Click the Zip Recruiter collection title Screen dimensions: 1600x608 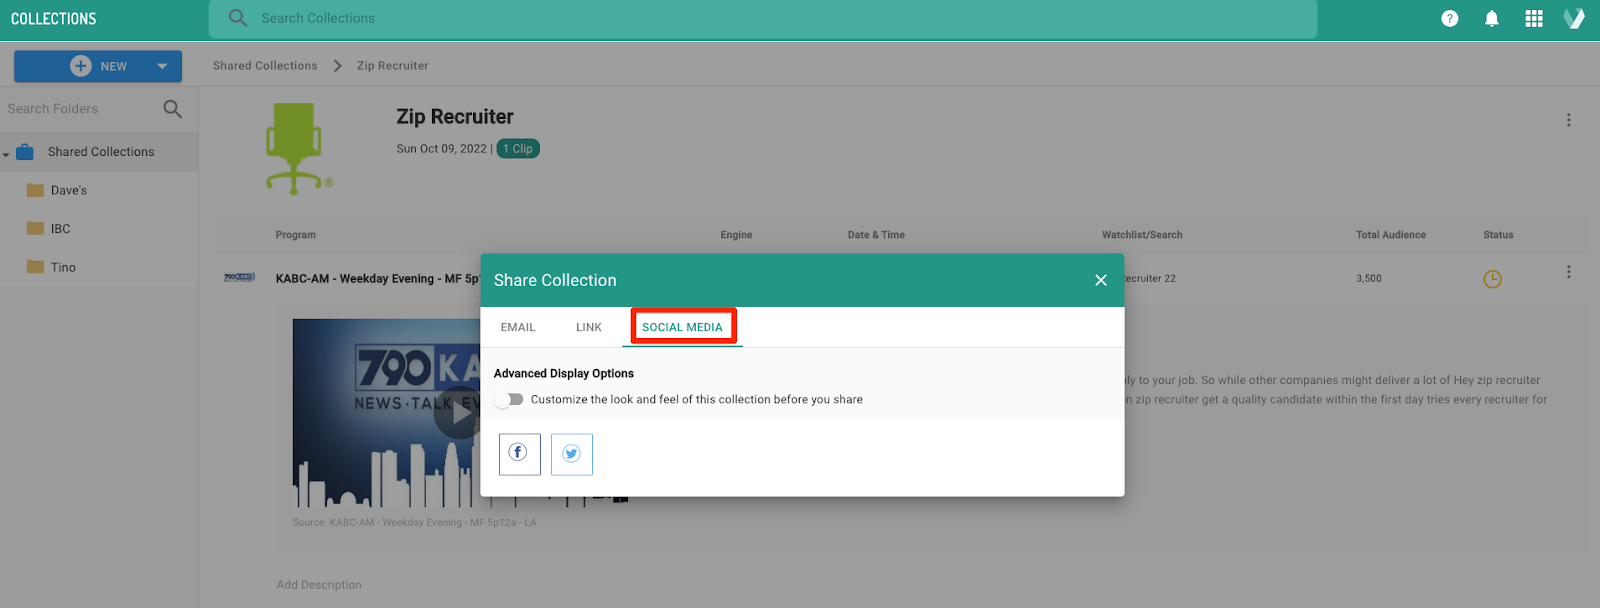[x=455, y=117]
